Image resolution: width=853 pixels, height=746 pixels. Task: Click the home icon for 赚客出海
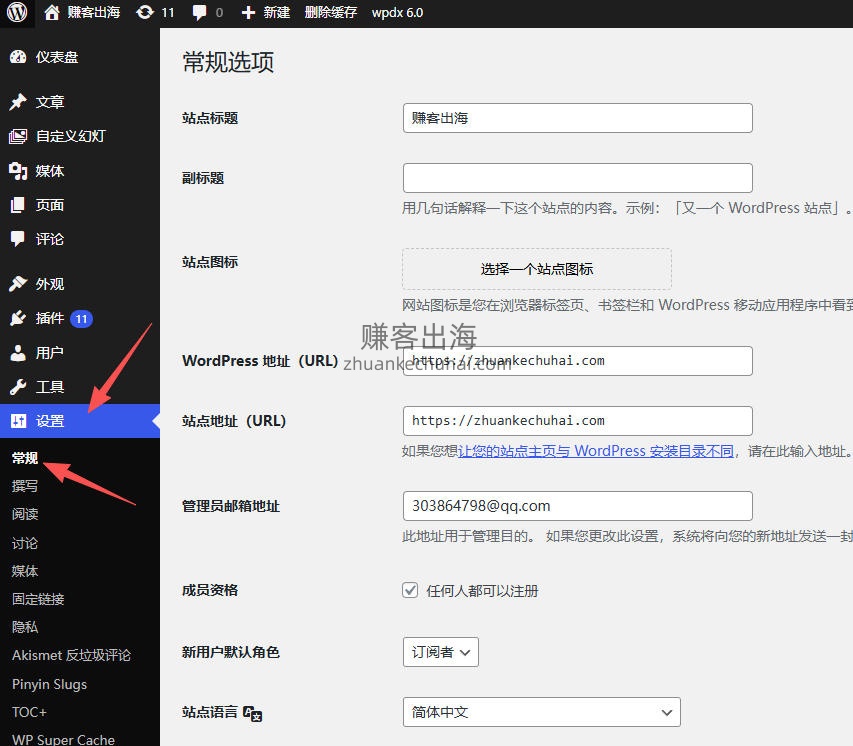point(52,13)
